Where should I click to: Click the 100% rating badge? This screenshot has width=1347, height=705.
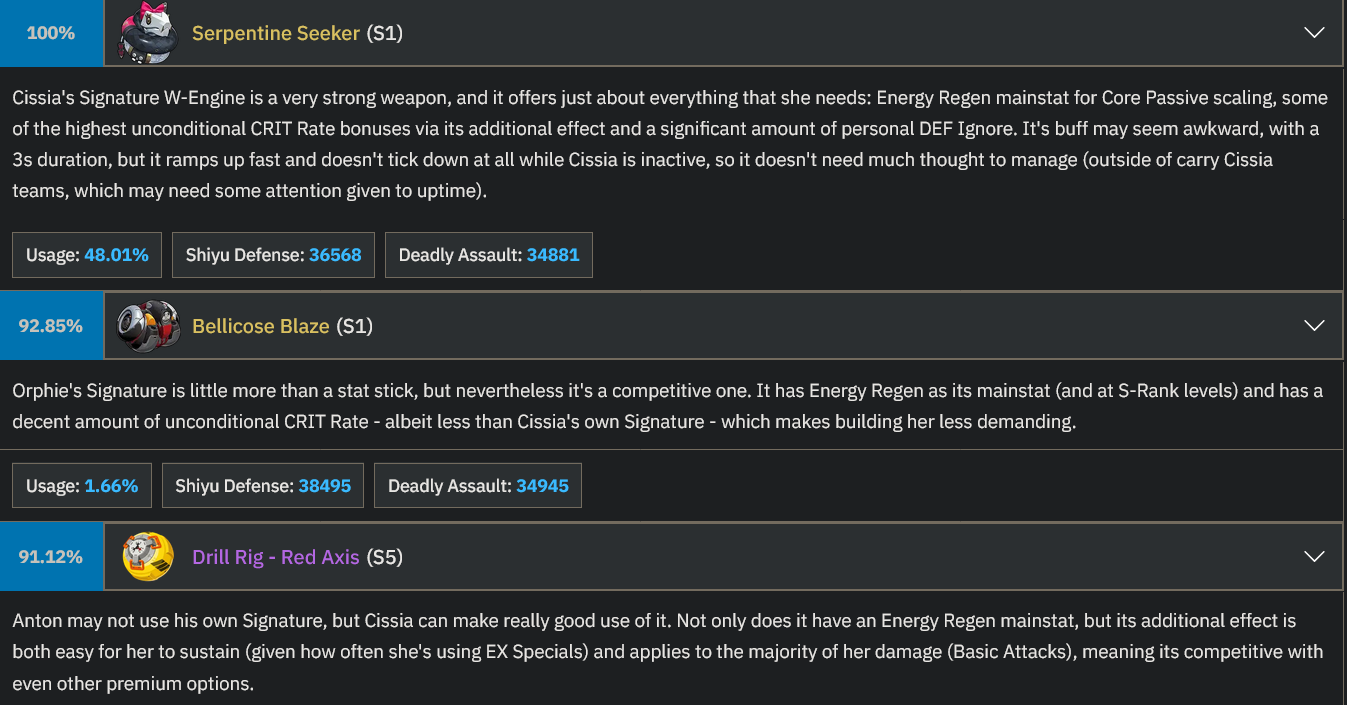(x=51, y=33)
